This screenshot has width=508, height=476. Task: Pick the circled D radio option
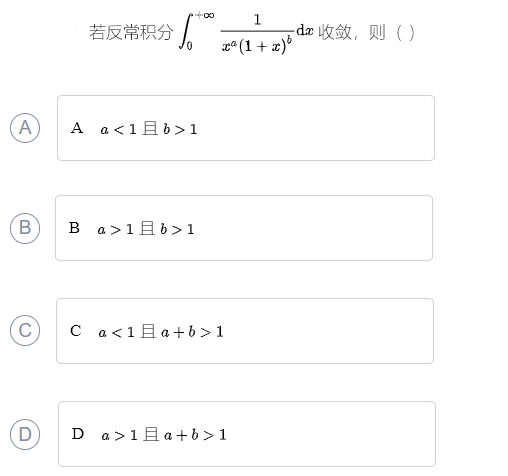click(25, 434)
